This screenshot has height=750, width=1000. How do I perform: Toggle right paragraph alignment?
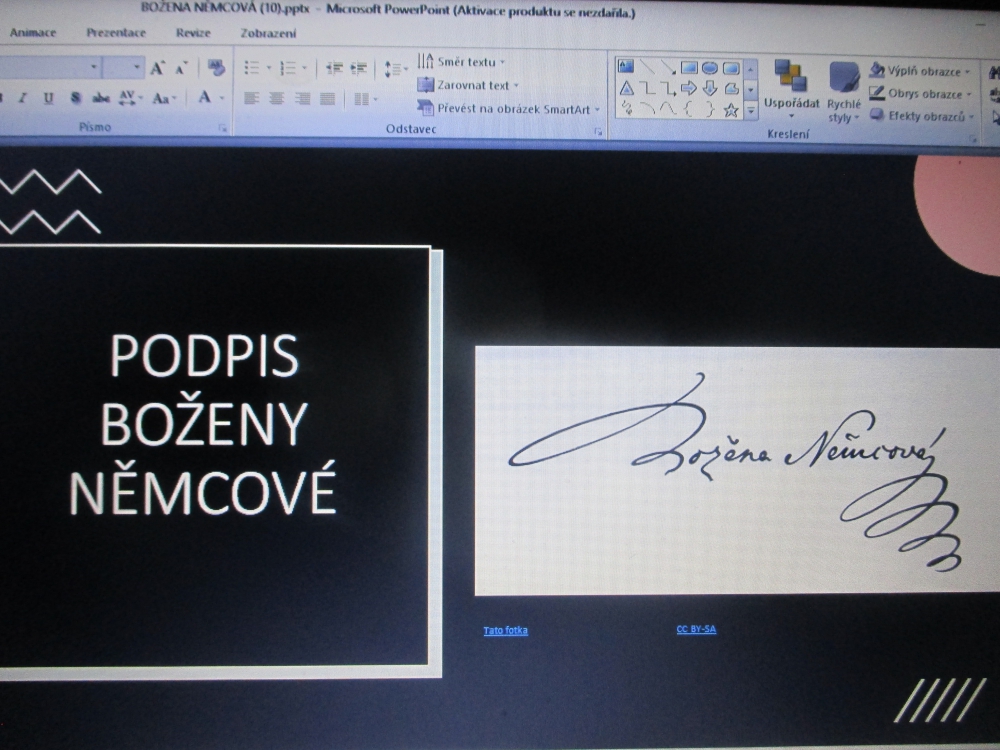302,99
